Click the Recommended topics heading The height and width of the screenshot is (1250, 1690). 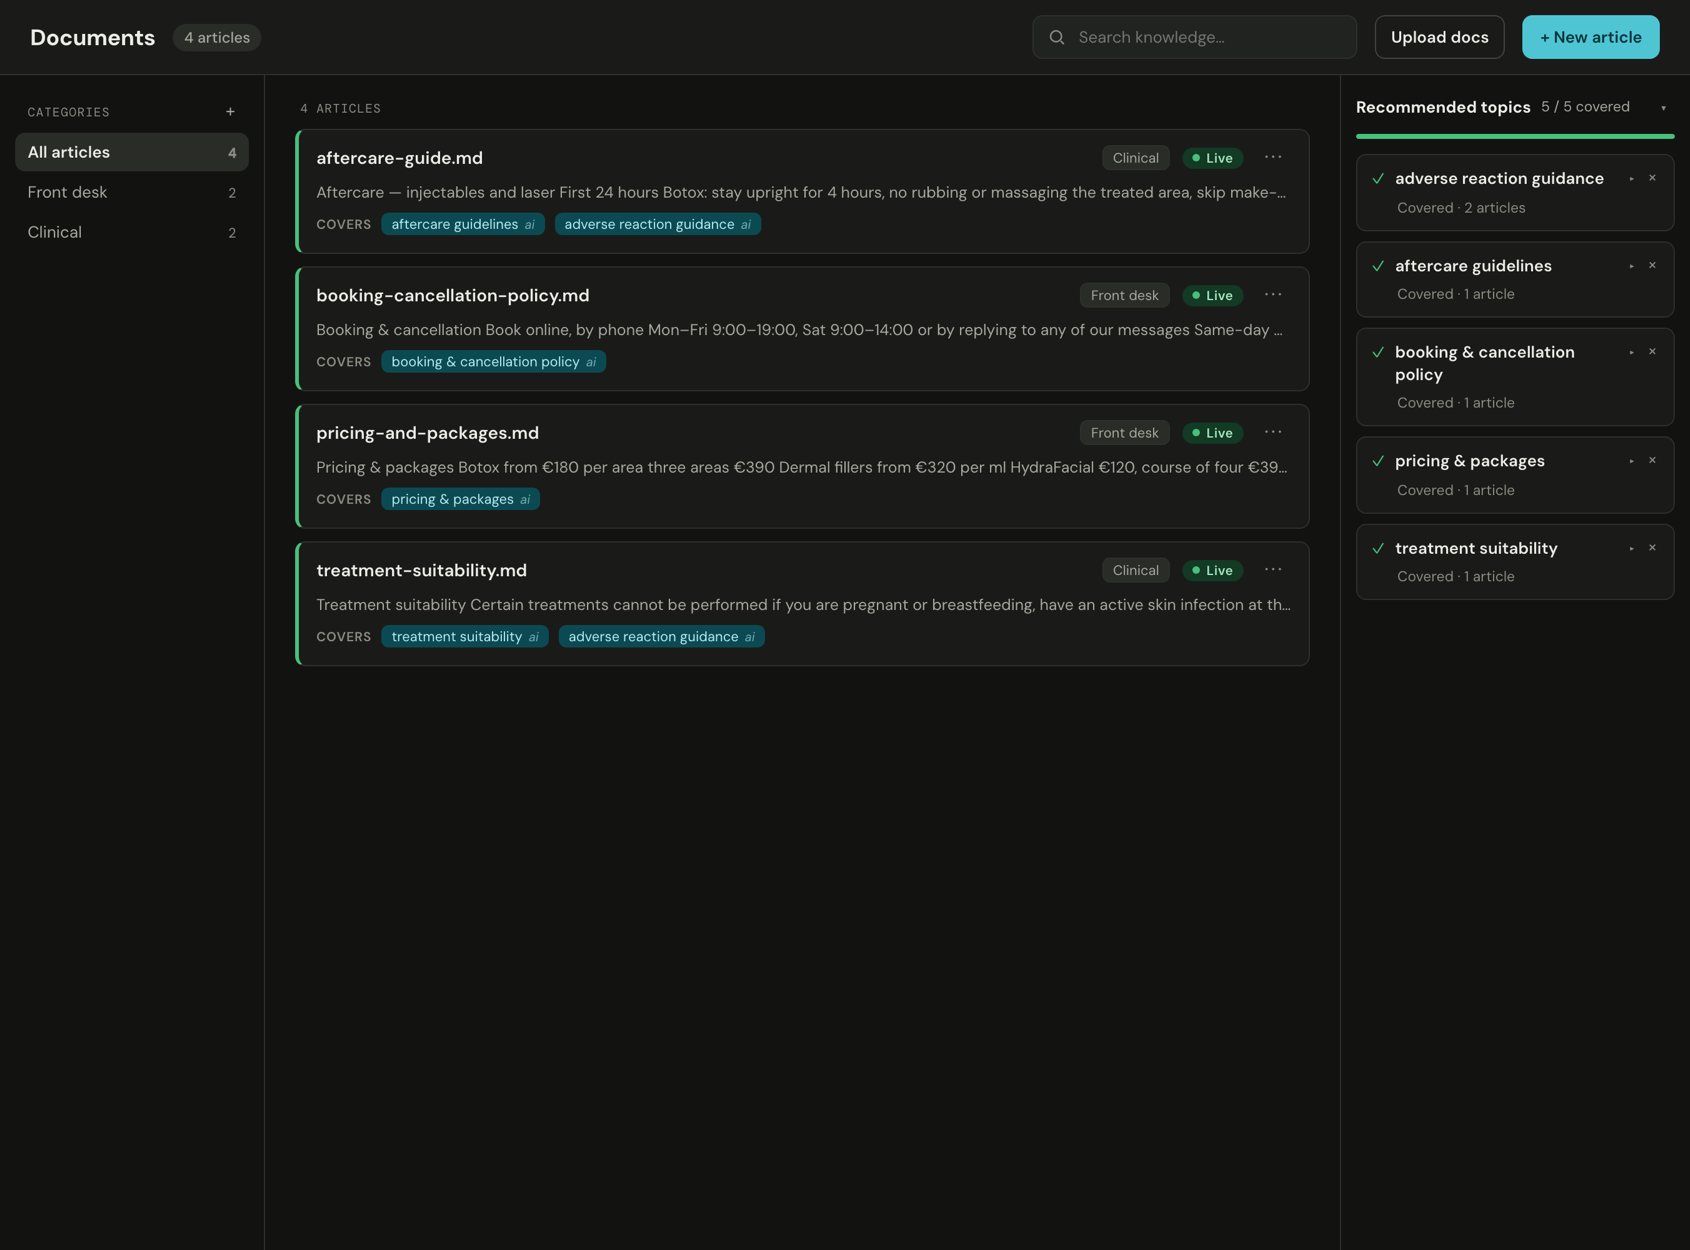(x=1442, y=107)
